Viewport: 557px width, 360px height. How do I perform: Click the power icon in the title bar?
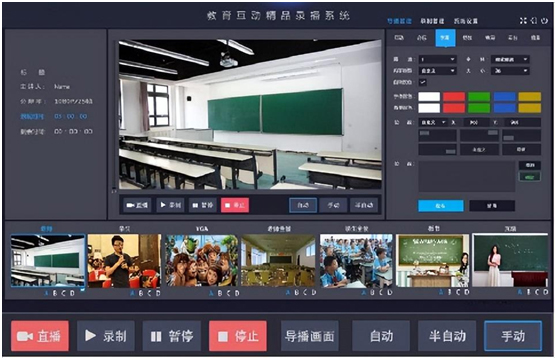pos(544,21)
